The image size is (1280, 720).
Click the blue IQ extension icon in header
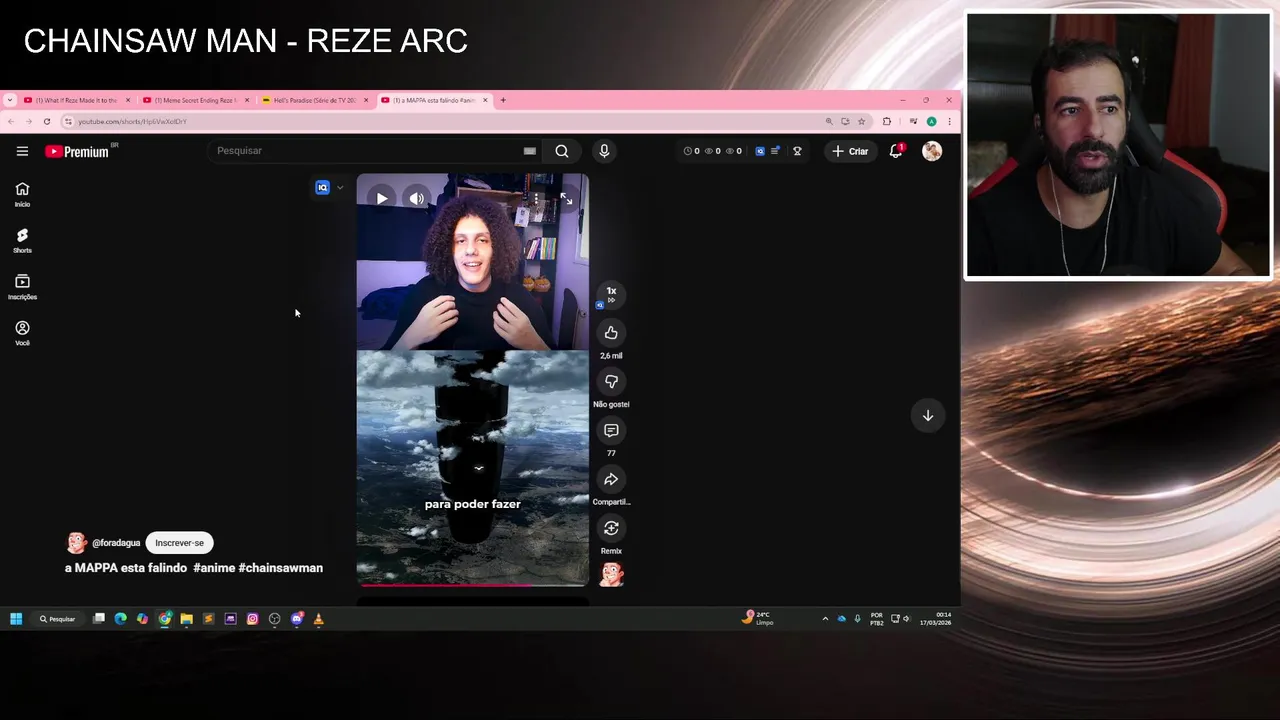(760, 151)
